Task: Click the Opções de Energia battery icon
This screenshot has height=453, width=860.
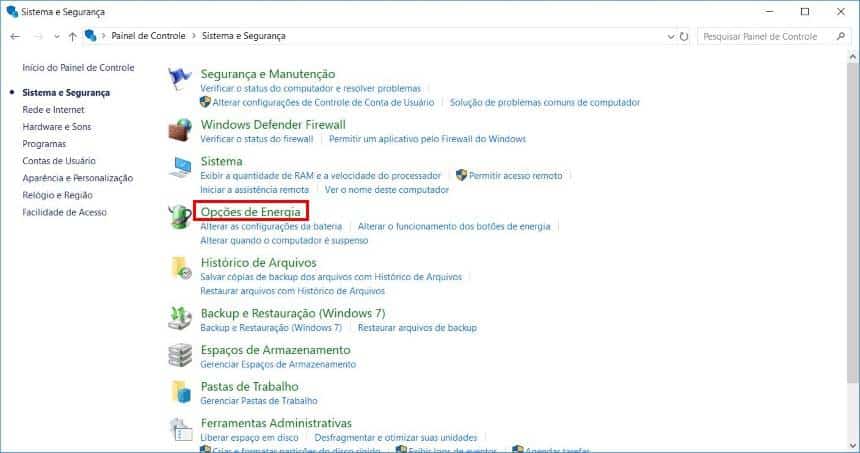Action: click(x=180, y=217)
